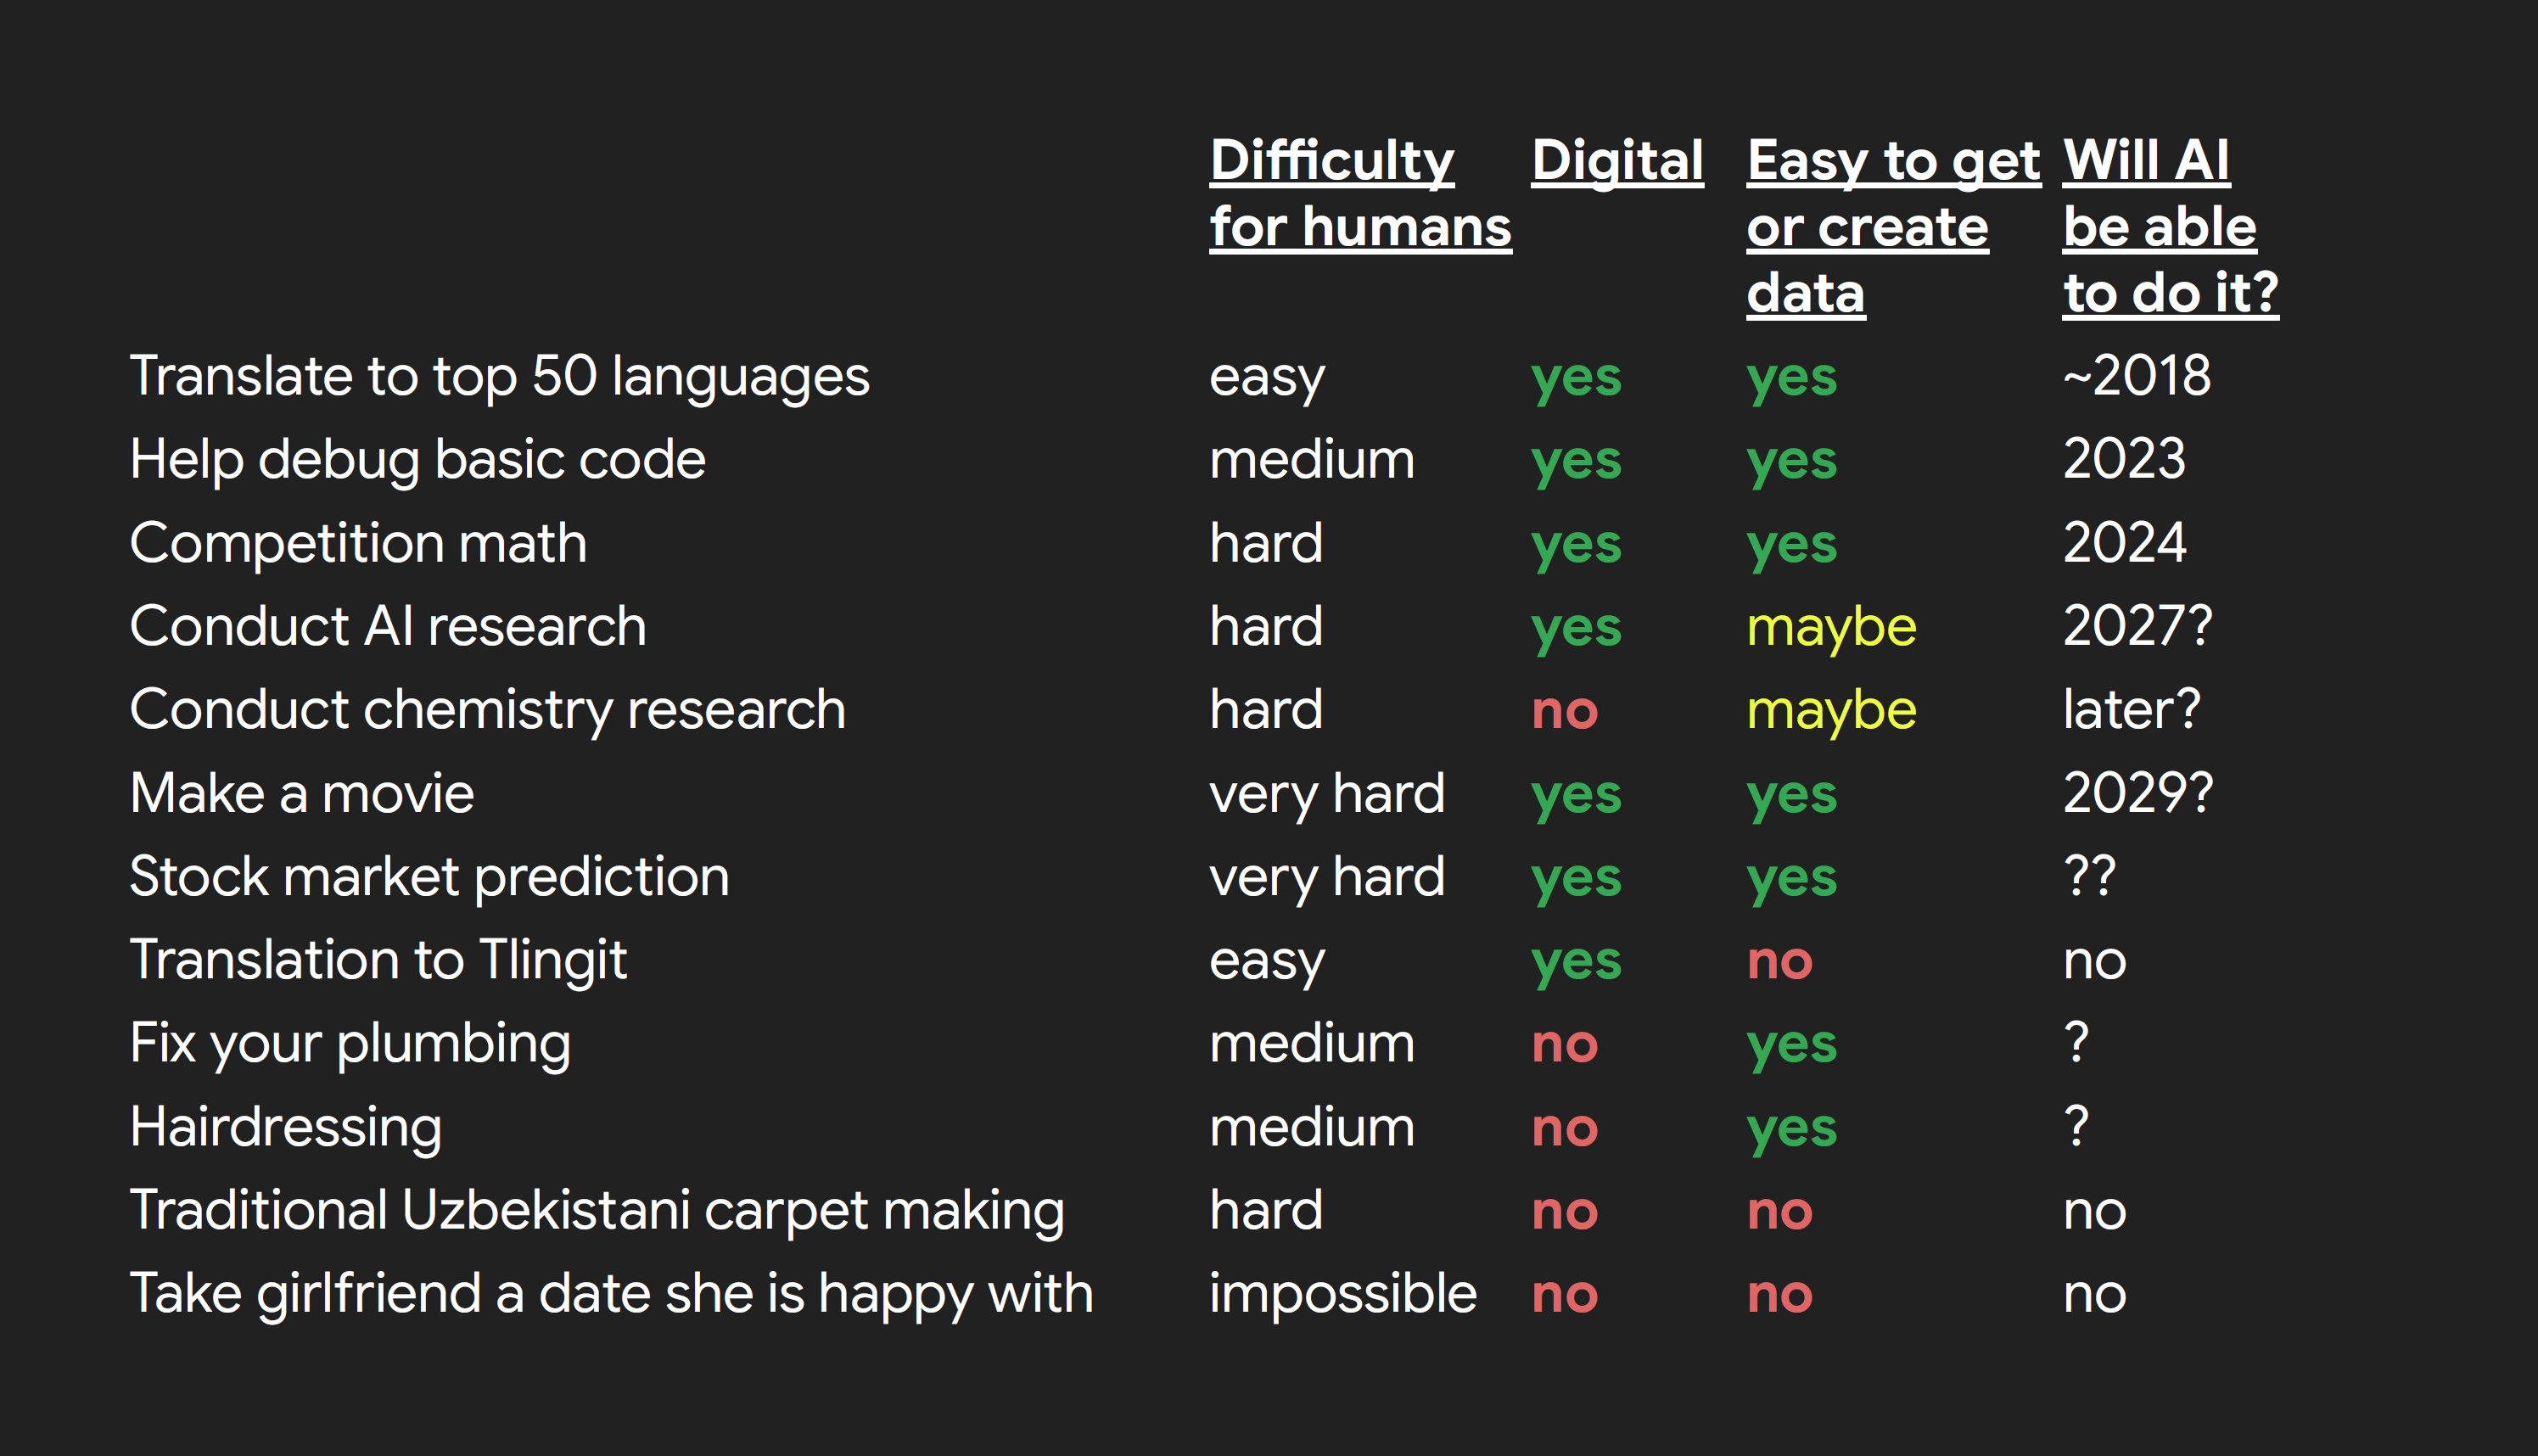Select the 'Translation to Tlingit' row label
Image resolution: width=2538 pixels, height=1456 pixels.
point(378,960)
